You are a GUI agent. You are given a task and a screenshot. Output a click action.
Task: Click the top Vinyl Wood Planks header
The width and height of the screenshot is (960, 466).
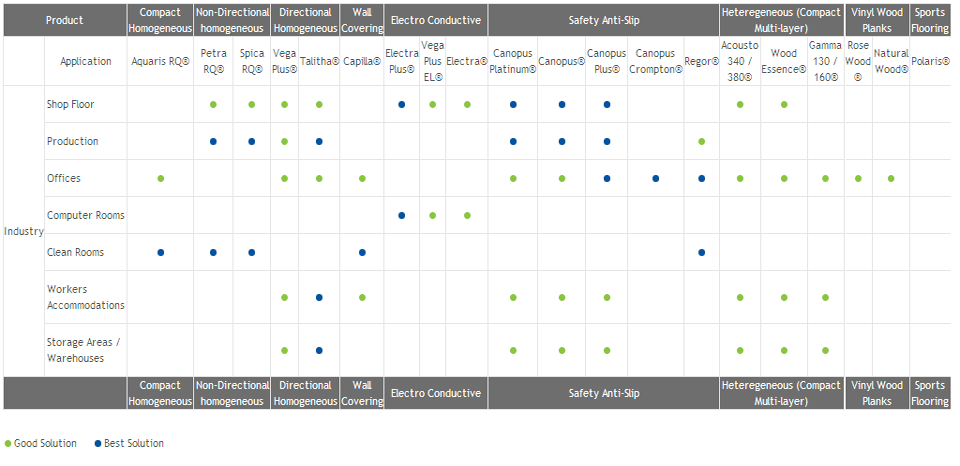877,20
